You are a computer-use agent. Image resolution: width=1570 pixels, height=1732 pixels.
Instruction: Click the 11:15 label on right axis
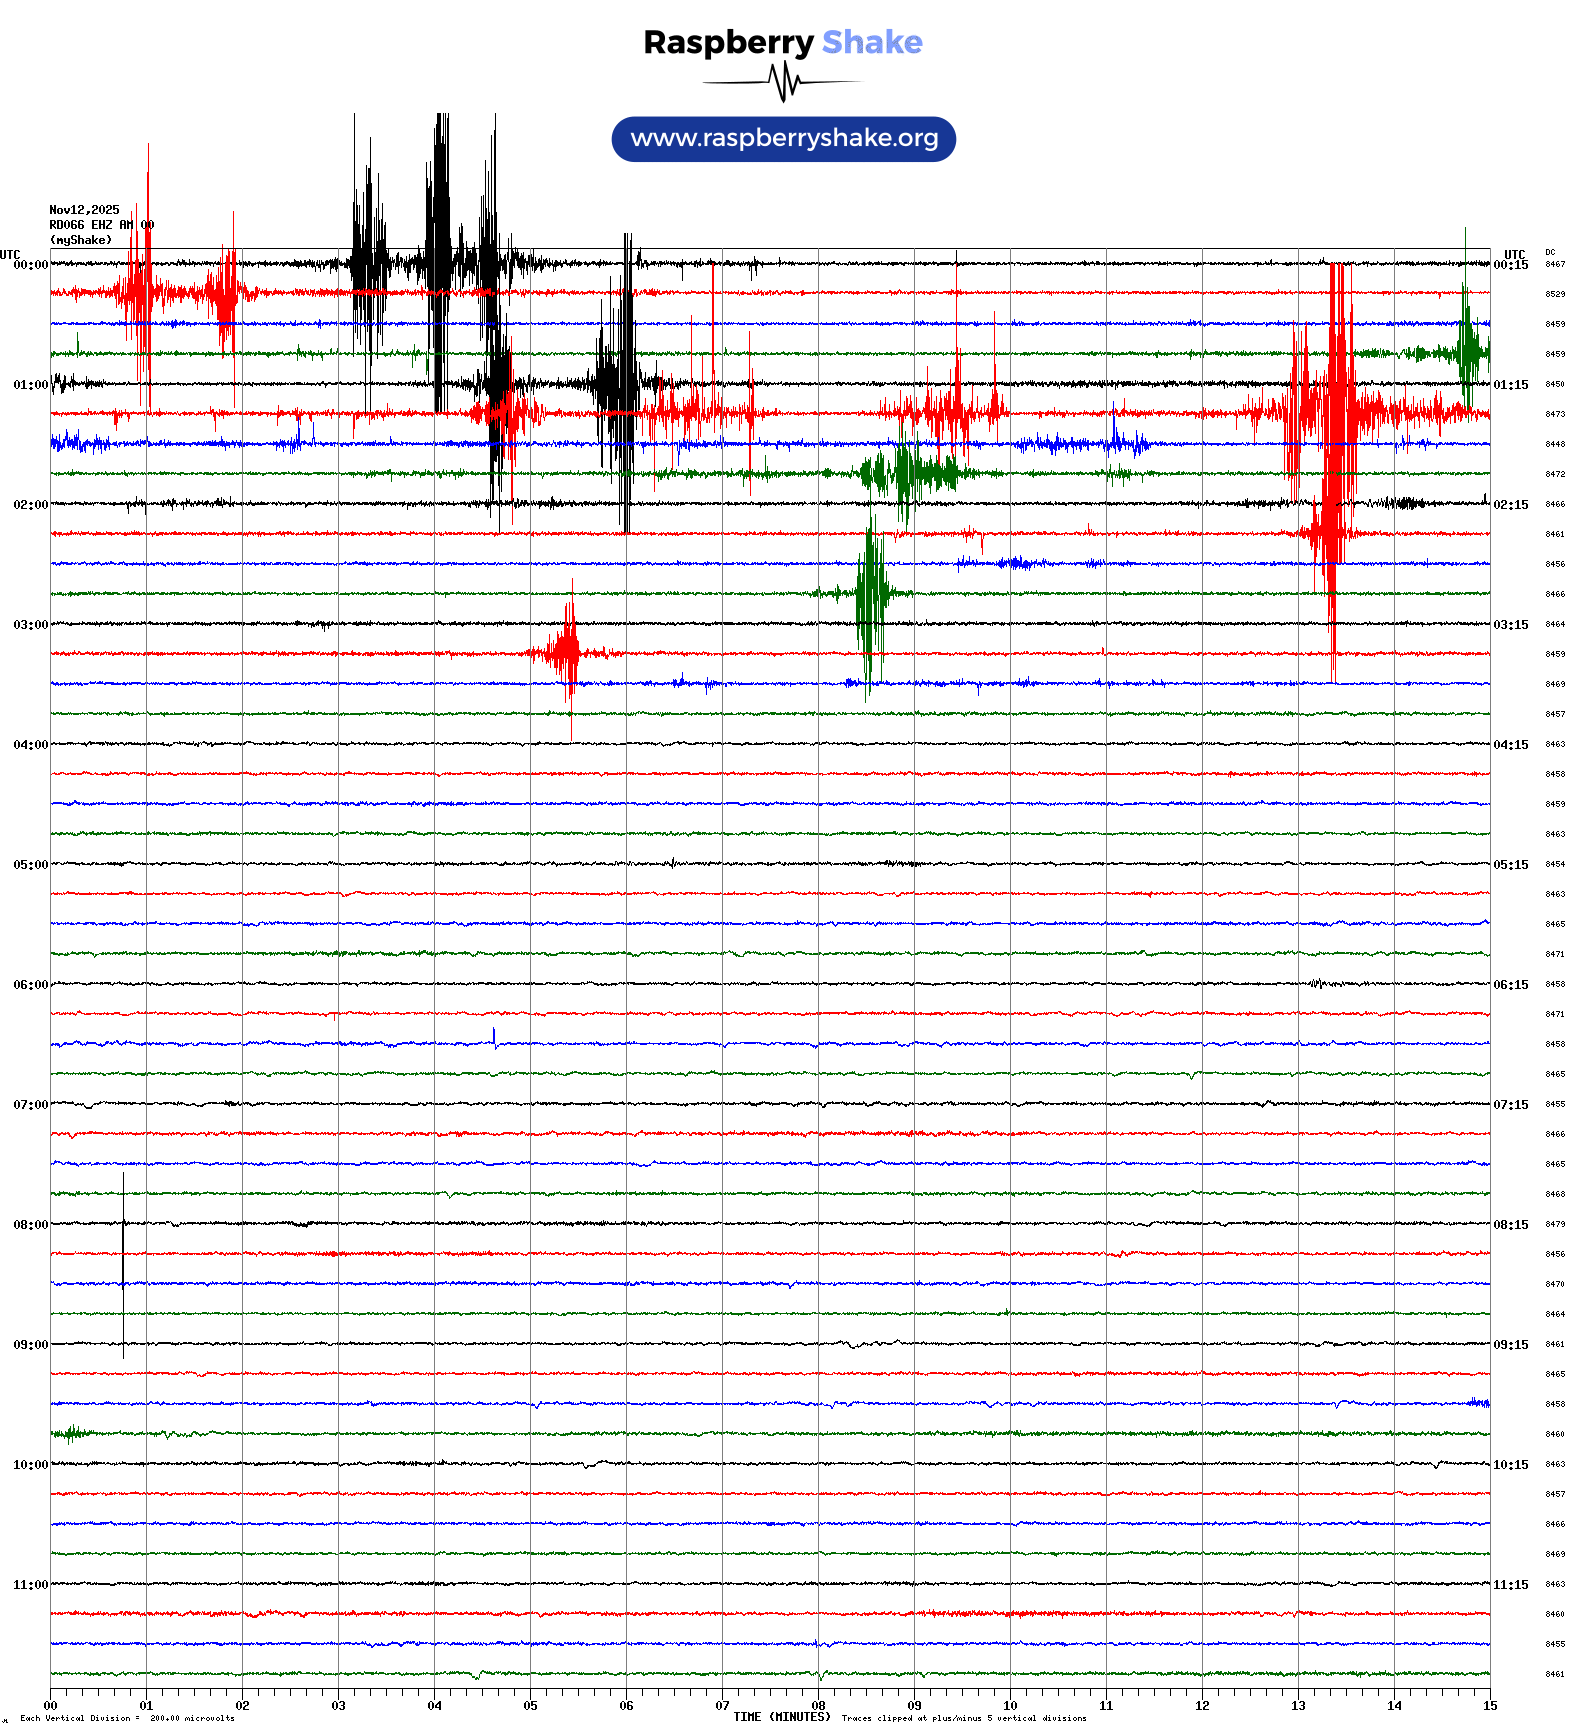(1510, 1585)
